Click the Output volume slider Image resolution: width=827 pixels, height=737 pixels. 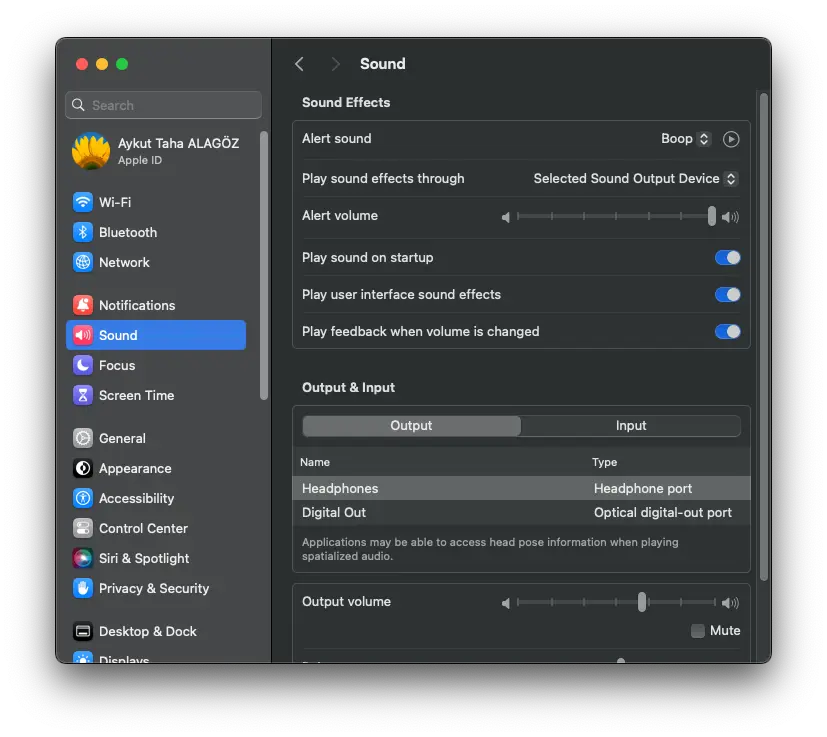coord(616,602)
